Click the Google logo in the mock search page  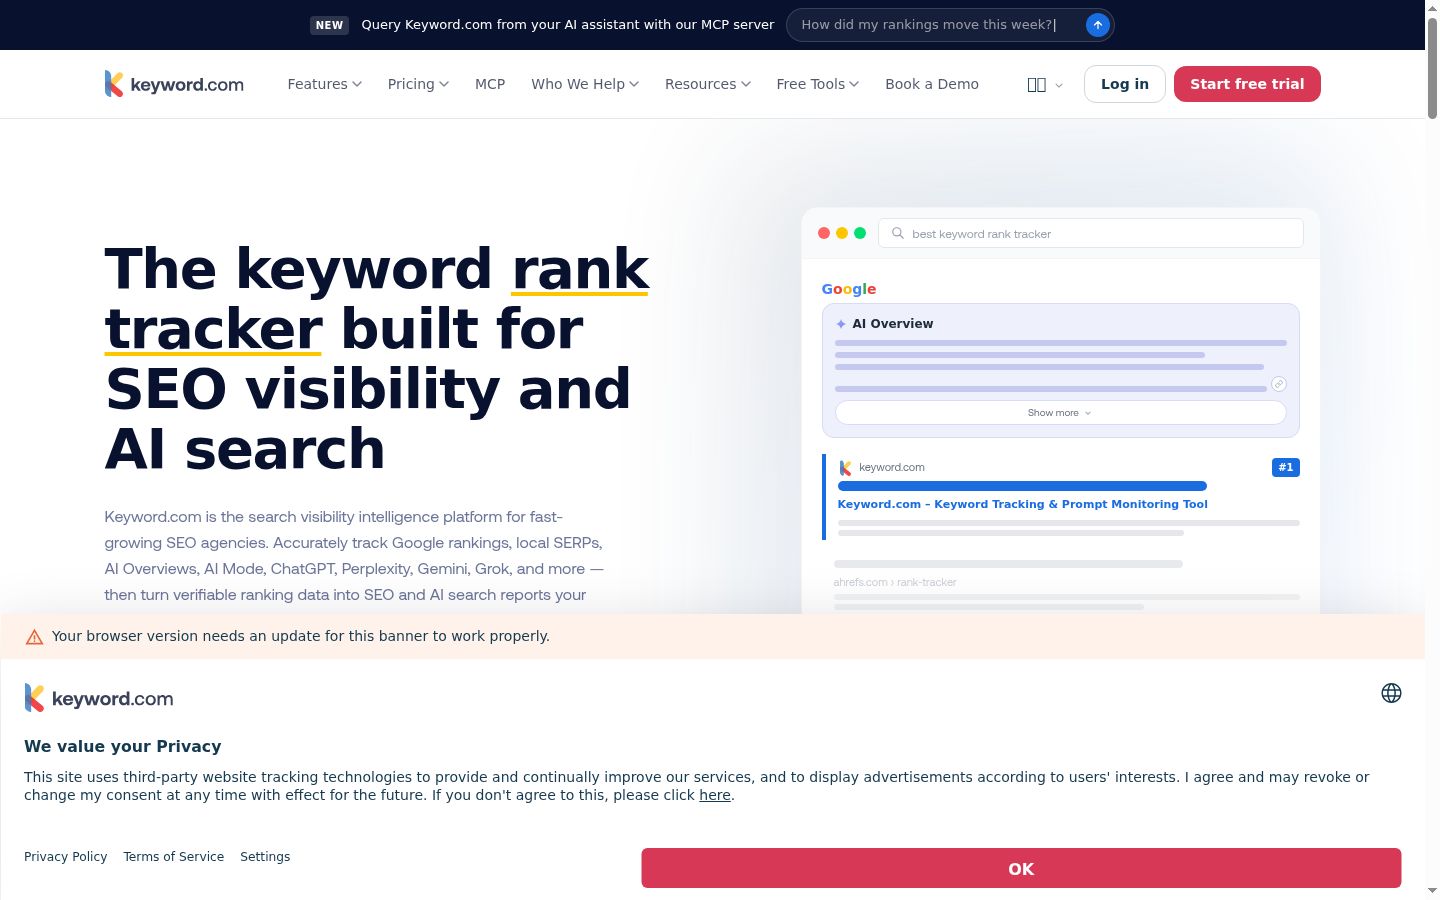pos(849,289)
